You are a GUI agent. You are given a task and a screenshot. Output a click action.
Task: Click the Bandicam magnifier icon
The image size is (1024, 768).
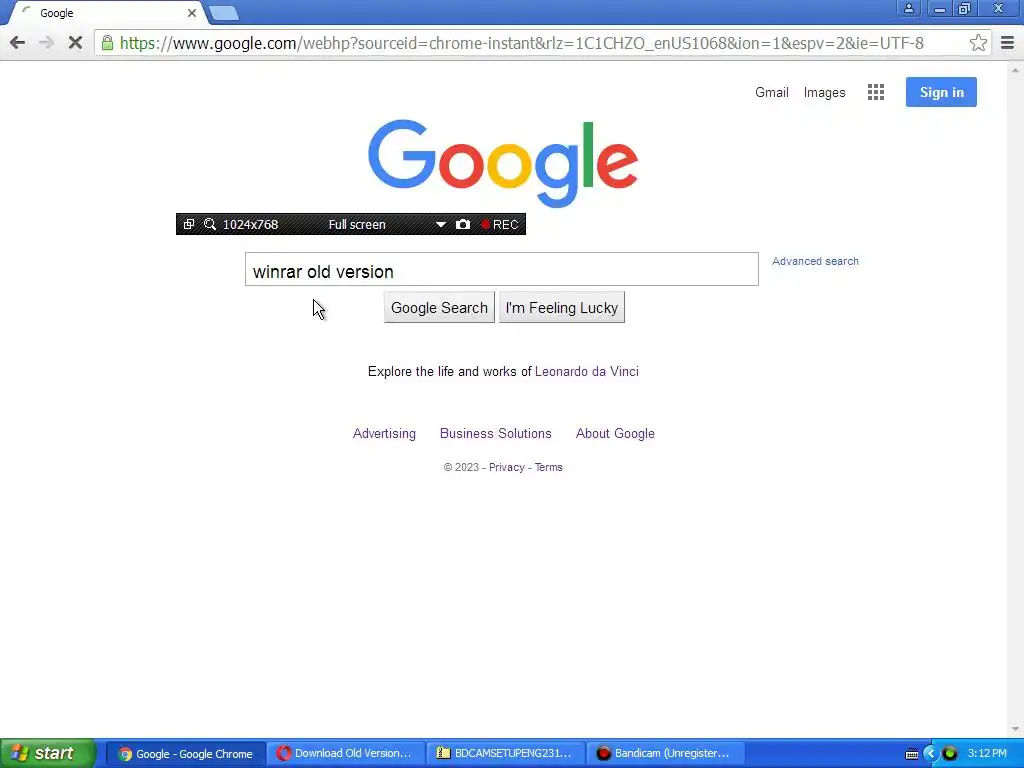tap(210, 224)
